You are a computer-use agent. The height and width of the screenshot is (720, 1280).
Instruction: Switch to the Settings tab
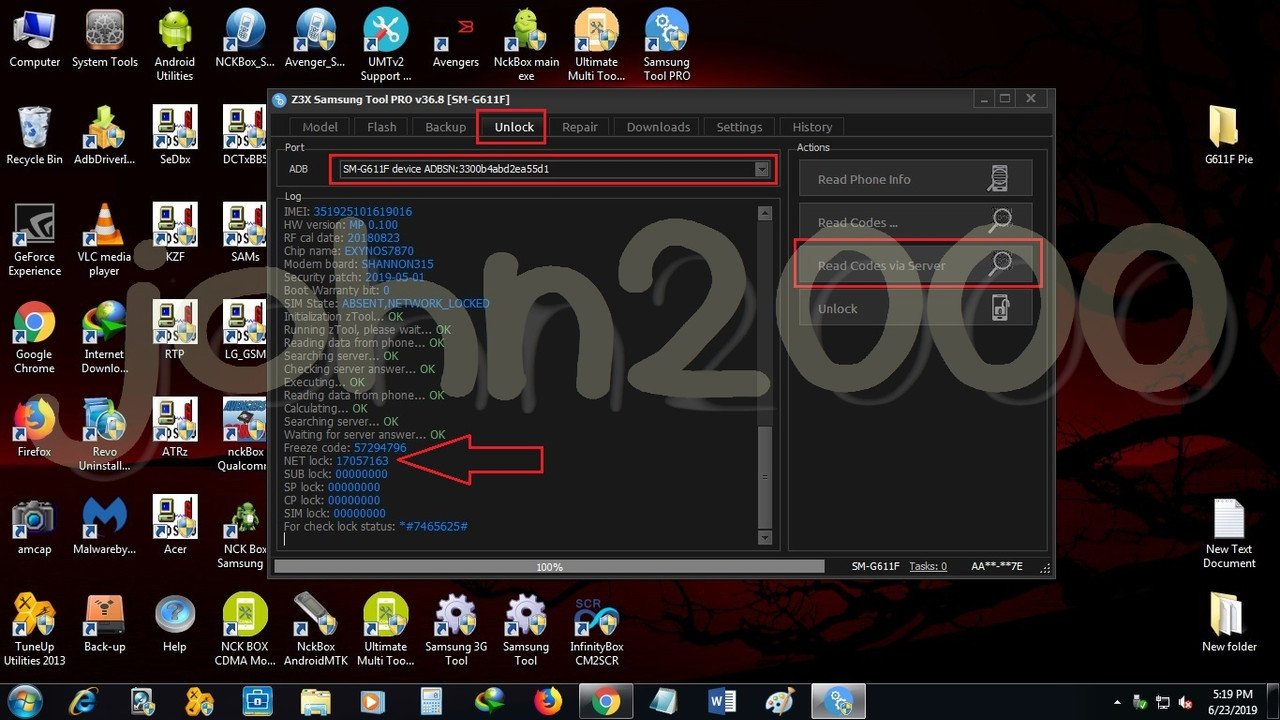(x=739, y=127)
